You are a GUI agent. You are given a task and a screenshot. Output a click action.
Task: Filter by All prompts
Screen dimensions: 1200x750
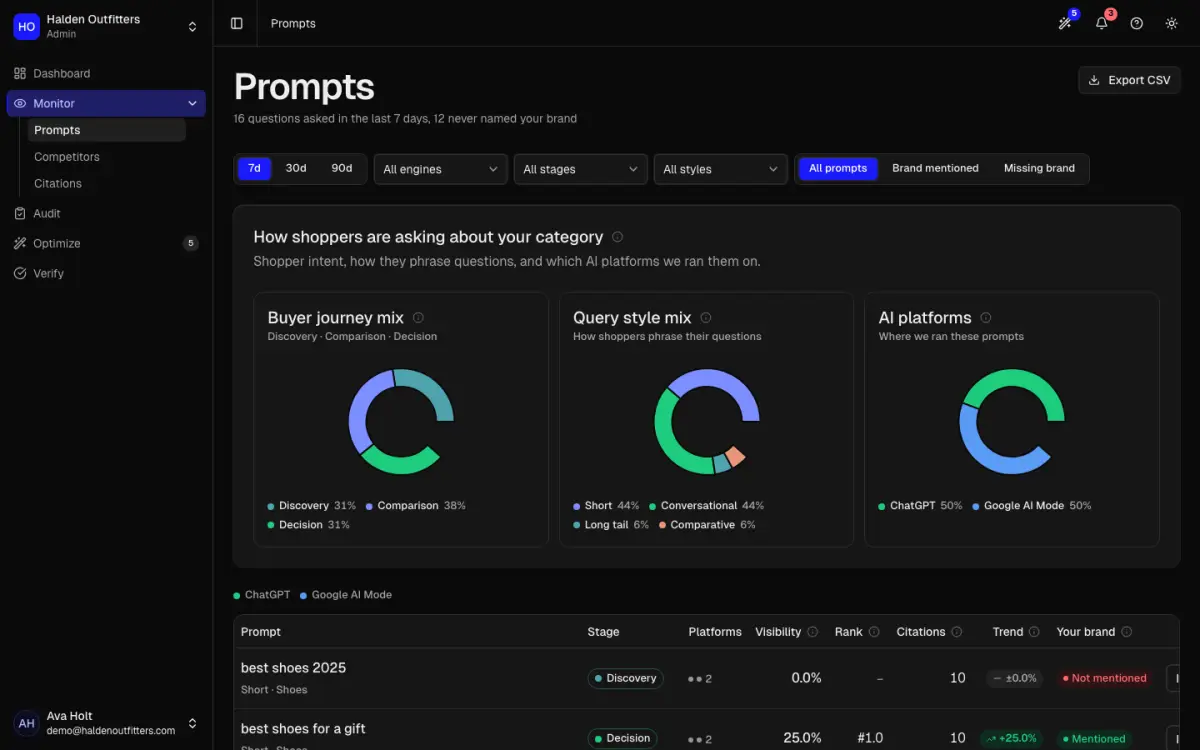[838, 168]
